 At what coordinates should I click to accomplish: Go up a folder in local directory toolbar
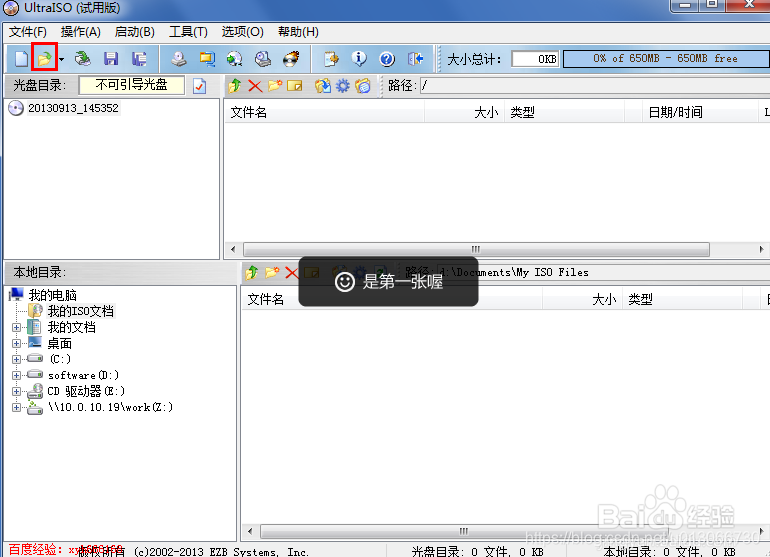tap(252, 272)
